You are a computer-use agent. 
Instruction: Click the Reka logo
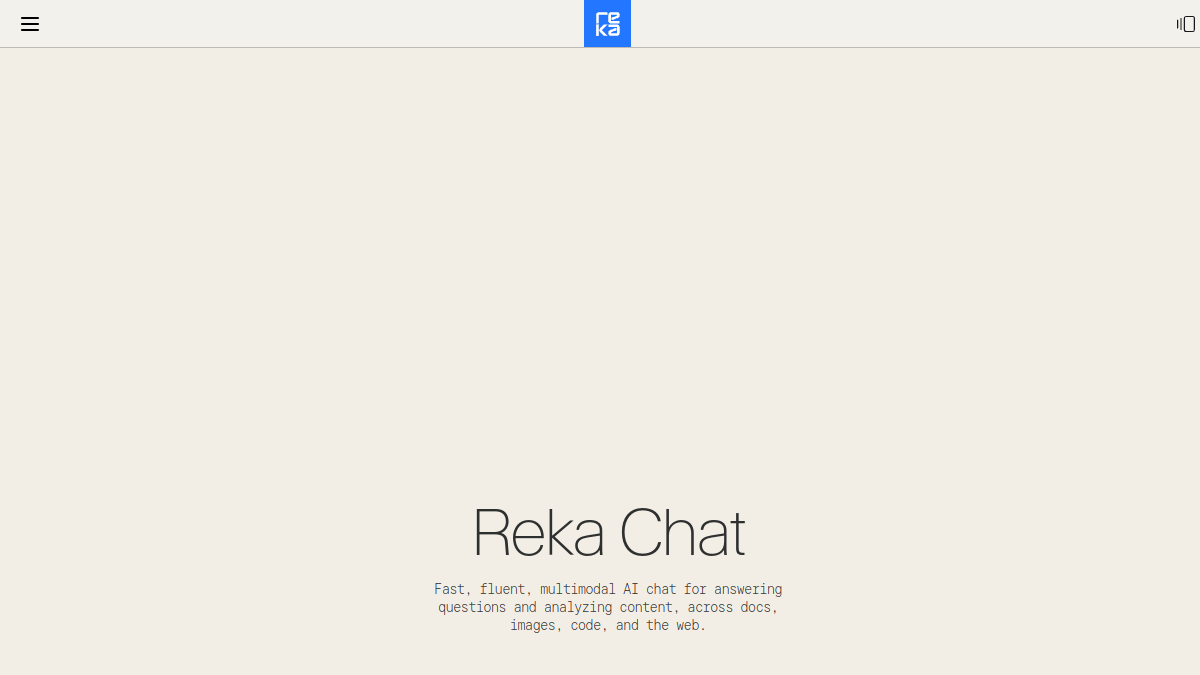607,23
